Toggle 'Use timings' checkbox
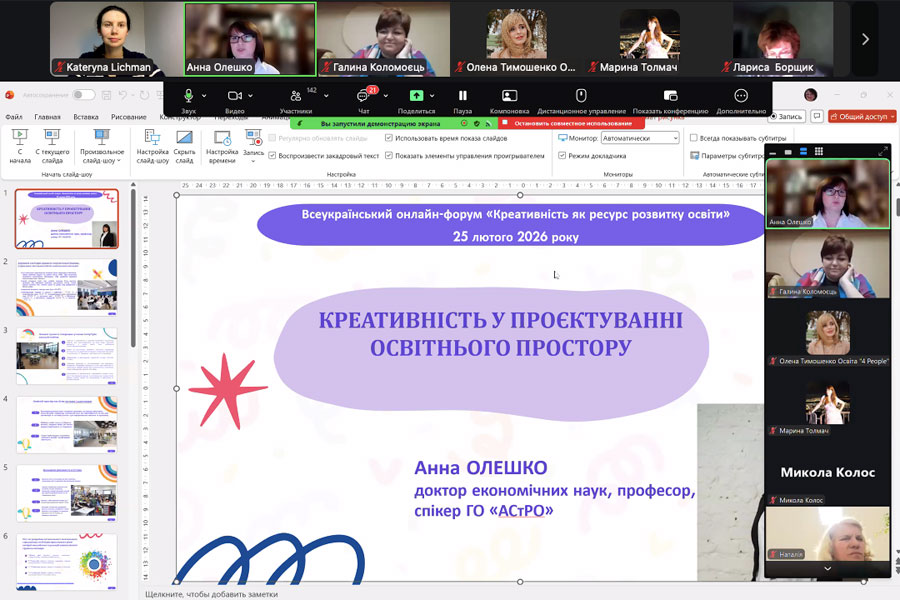Image resolution: width=900 pixels, height=600 pixels. click(x=389, y=138)
